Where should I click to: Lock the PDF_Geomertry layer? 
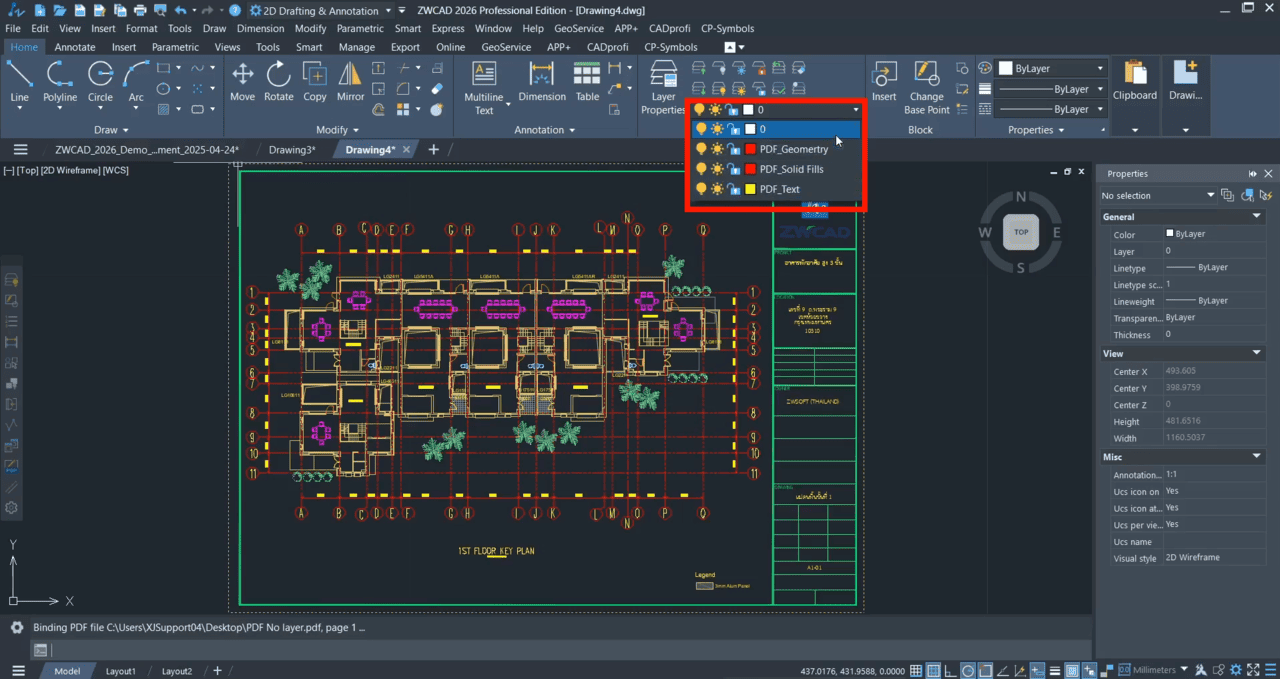[x=736, y=149]
